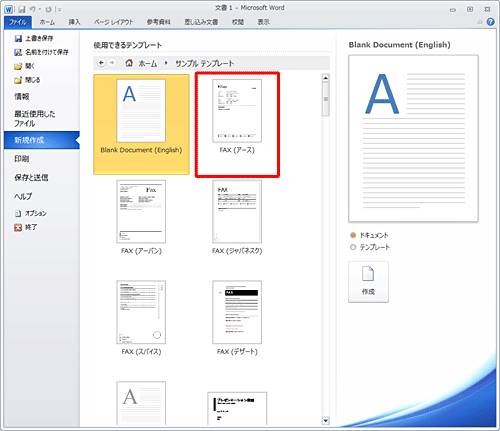Go back with the template navigation arrow

pyautogui.click(x=101, y=63)
